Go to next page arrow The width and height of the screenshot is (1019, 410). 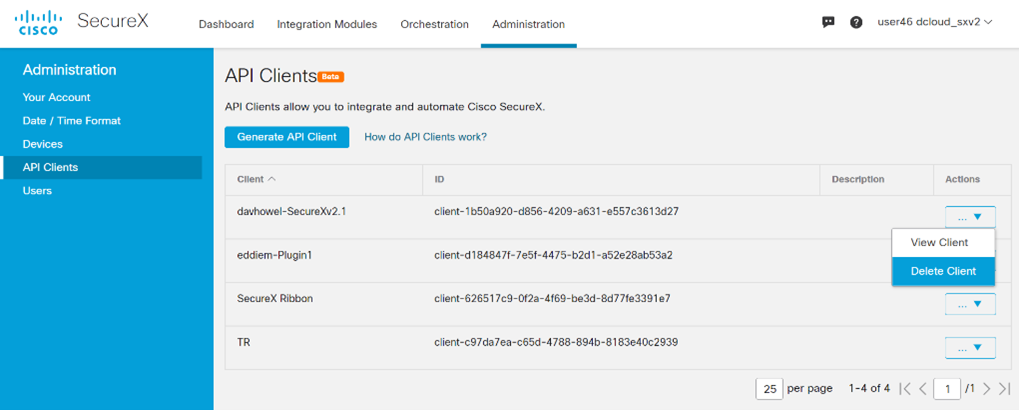(x=987, y=389)
